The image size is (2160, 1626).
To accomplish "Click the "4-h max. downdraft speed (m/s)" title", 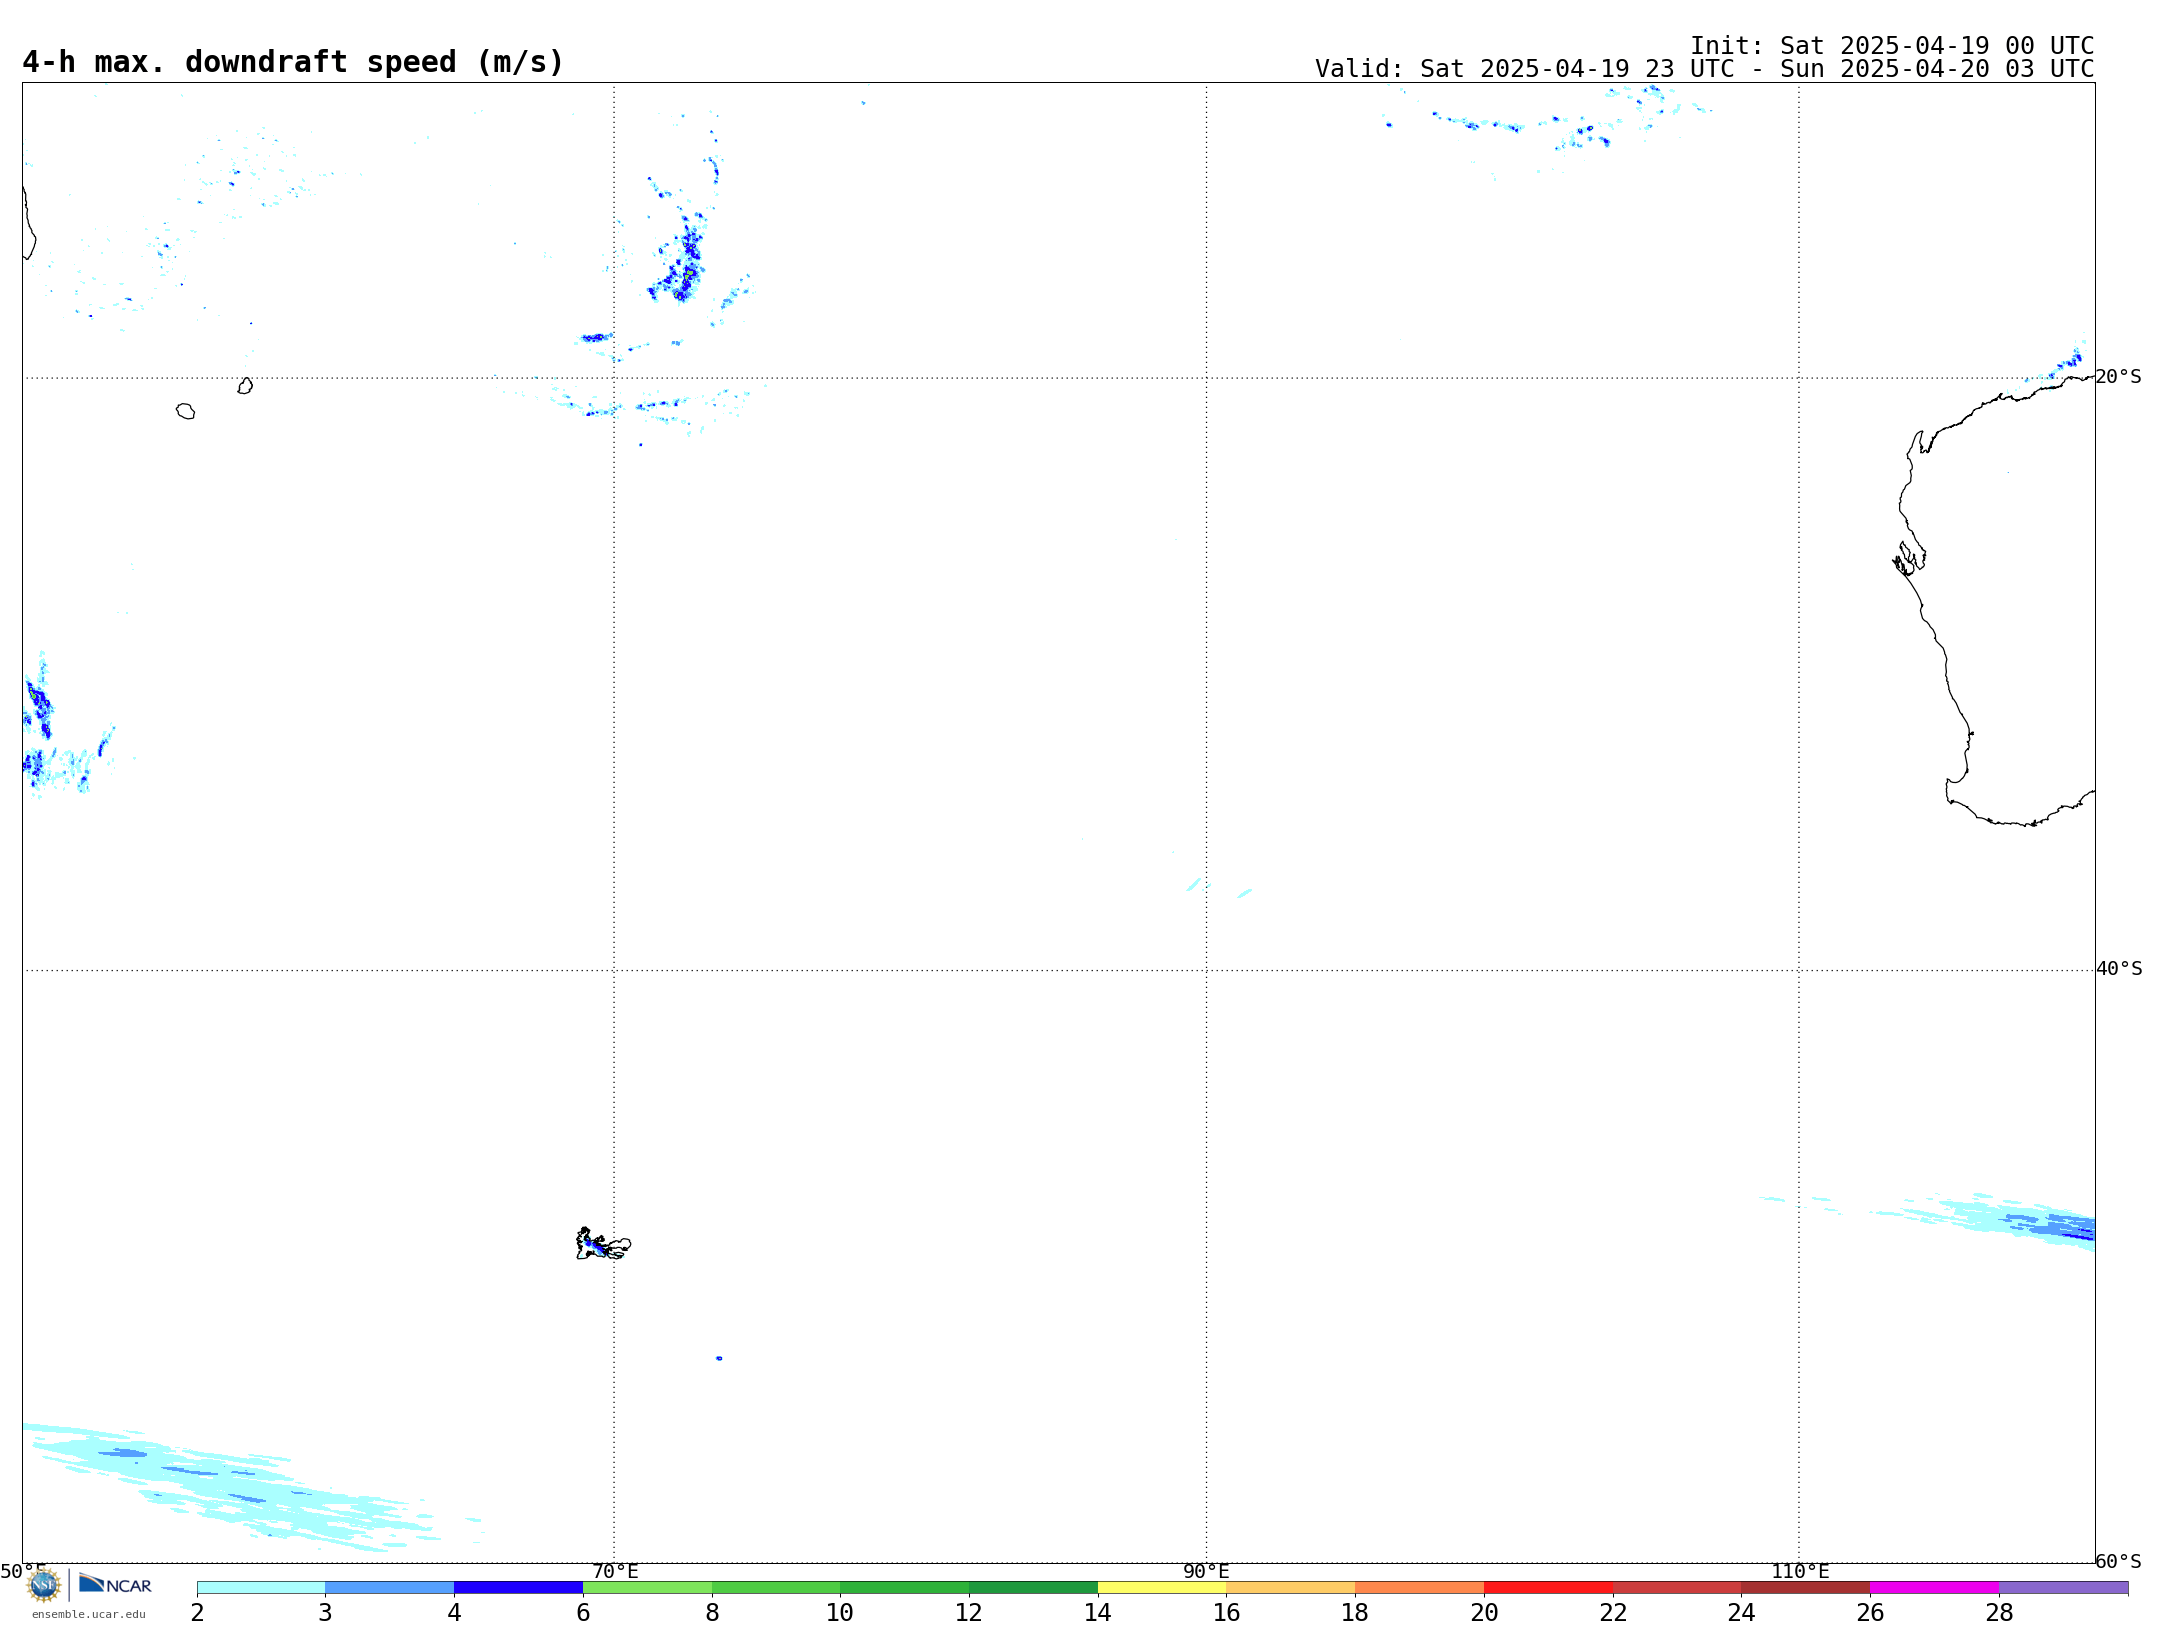I will coord(293,62).
